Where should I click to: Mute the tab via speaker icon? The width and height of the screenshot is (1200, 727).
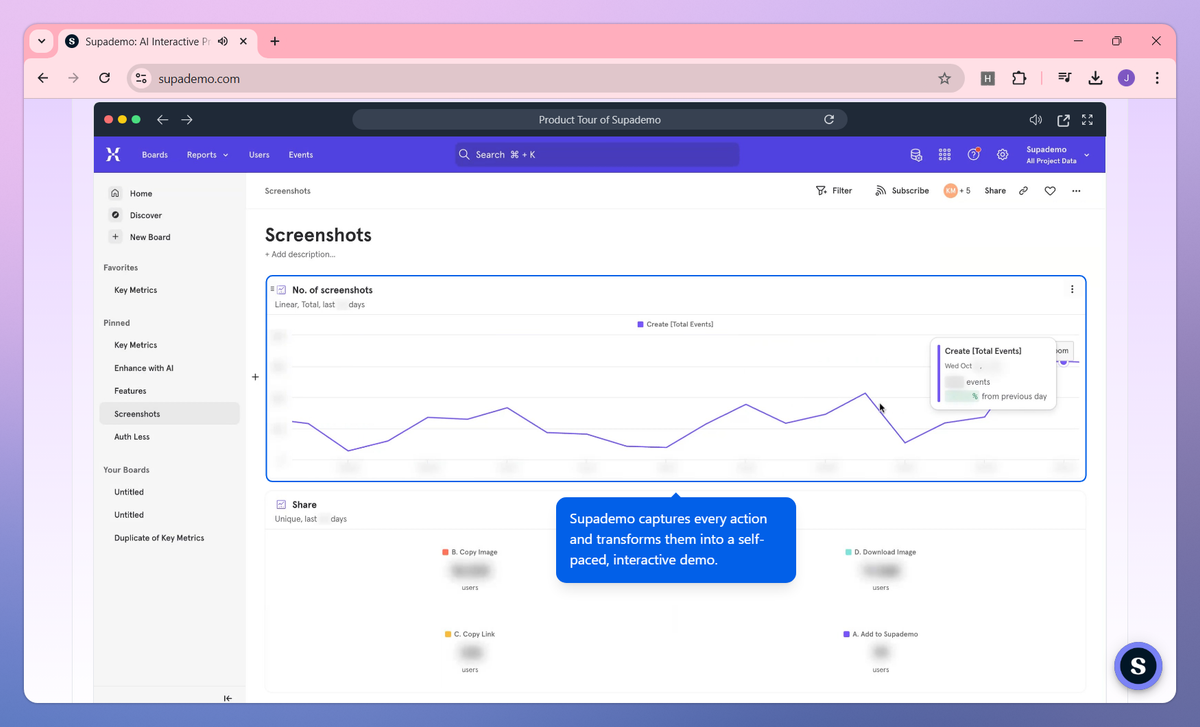tap(222, 42)
